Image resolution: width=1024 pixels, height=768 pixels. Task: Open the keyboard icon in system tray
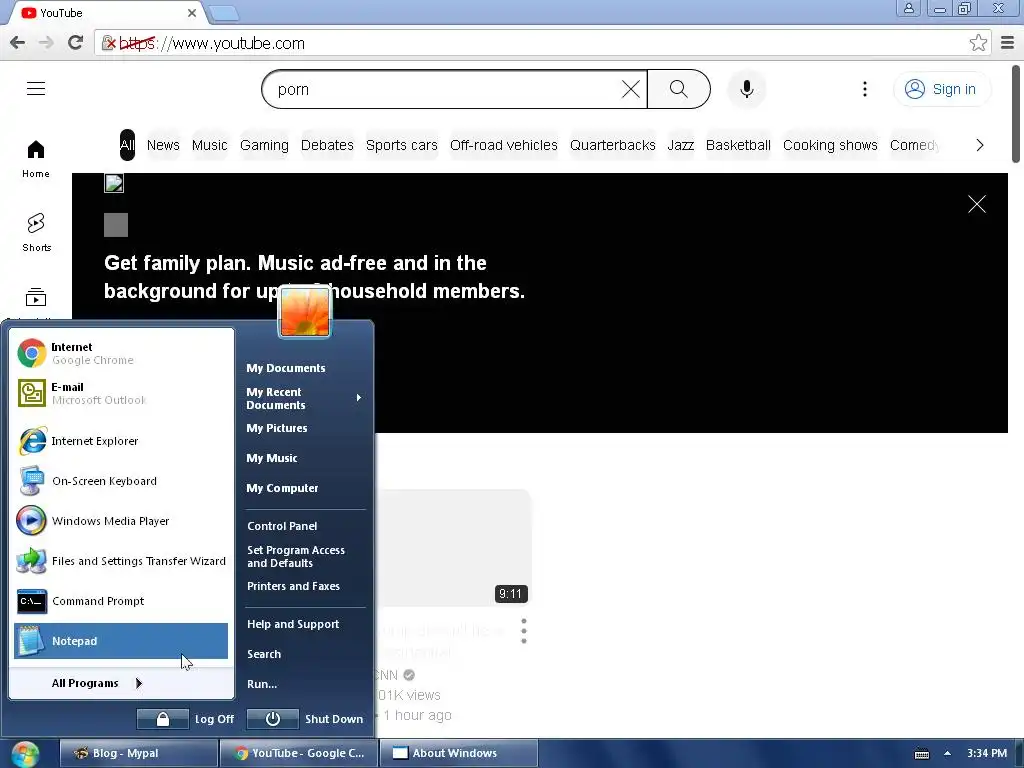pyautogui.click(x=921, y=754)
